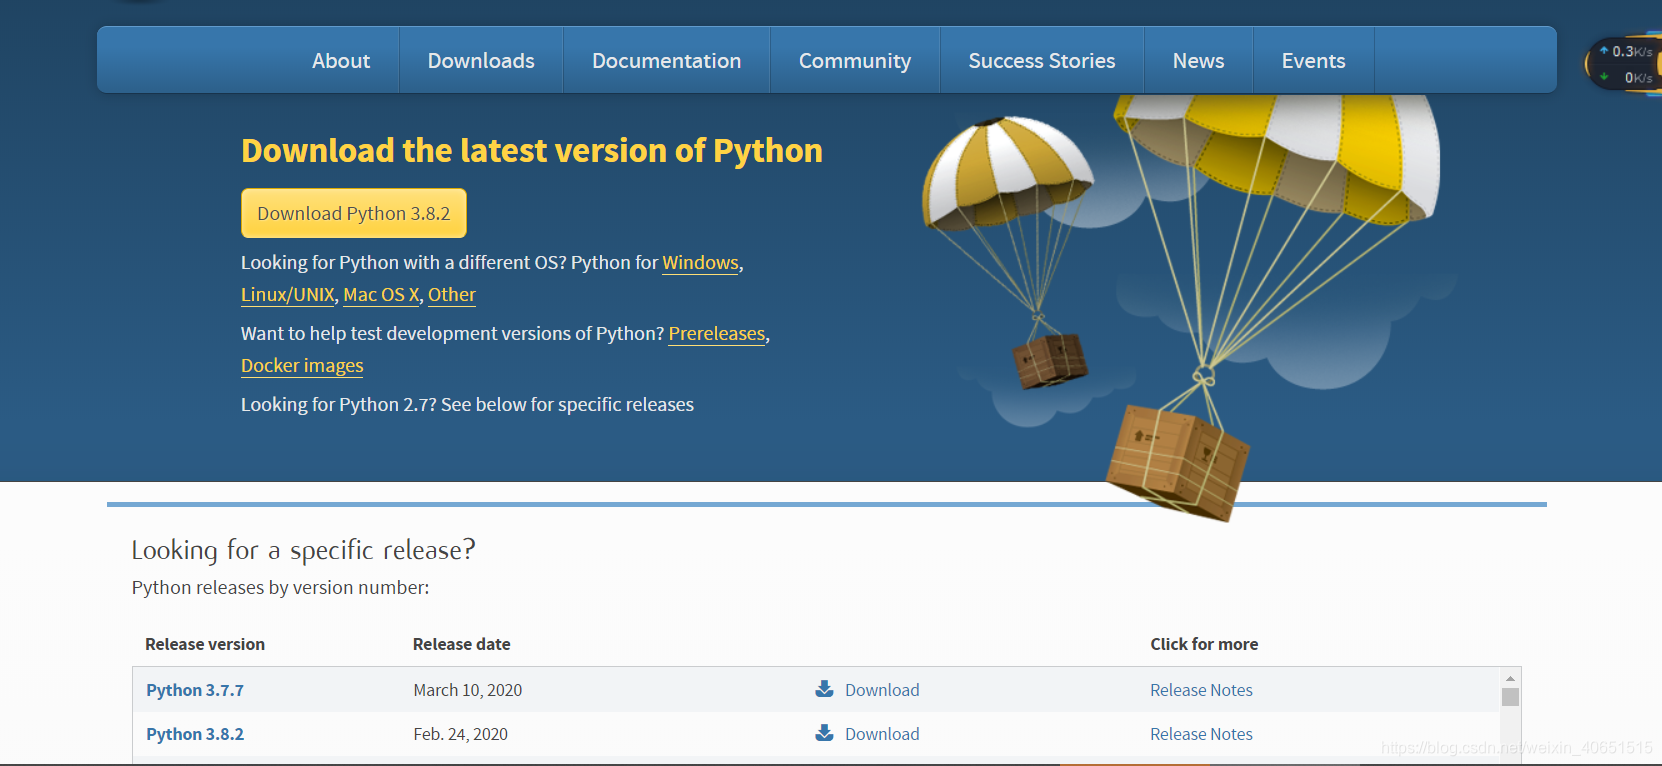Viewport: 1662px width, 766px height.
Task: Open Release Notes for Python 3.8.2
Action: pyautogui.click(x=1201, y=734)
